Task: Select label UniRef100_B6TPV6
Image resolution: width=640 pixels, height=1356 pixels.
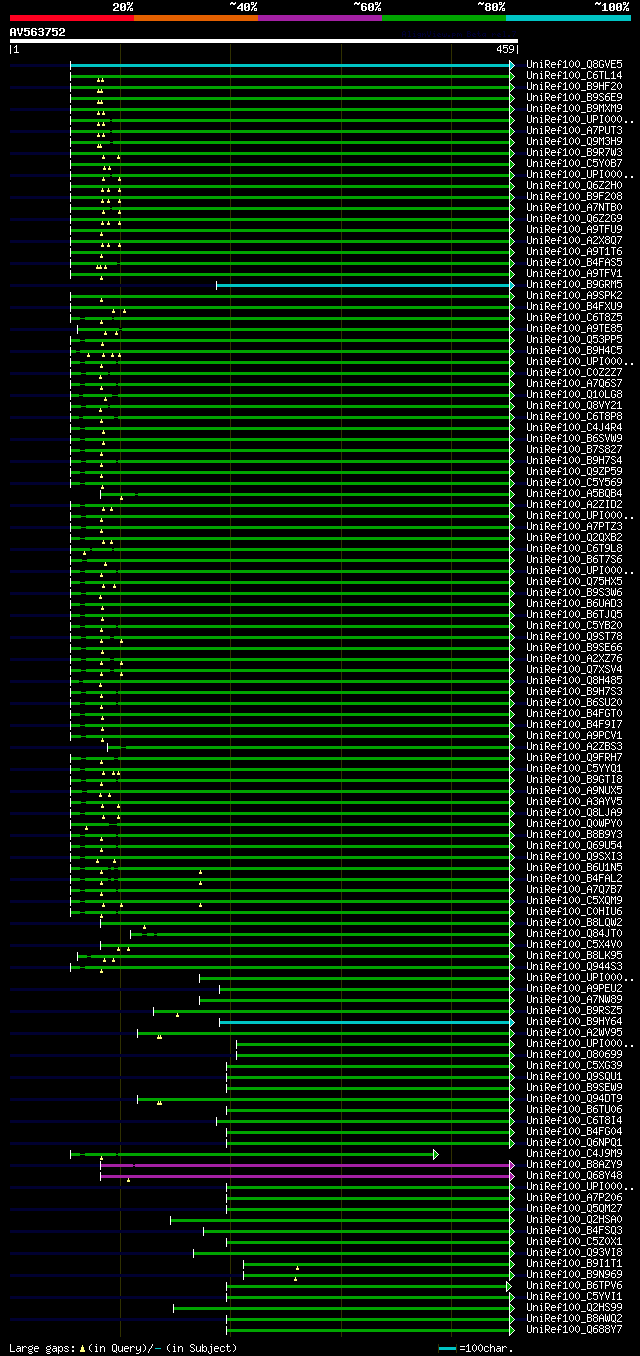Action: pos(574,1285)
